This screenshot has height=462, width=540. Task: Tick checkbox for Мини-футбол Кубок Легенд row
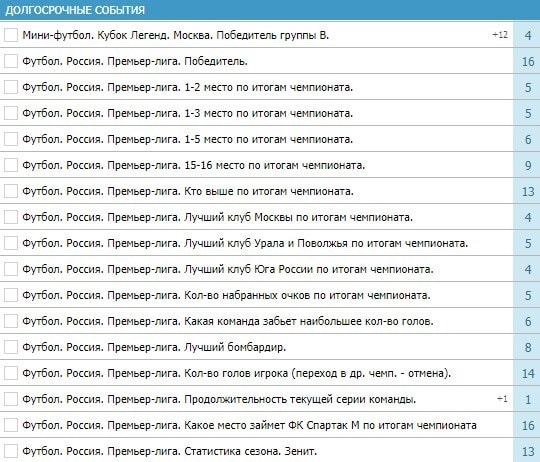tap(11, 35)
